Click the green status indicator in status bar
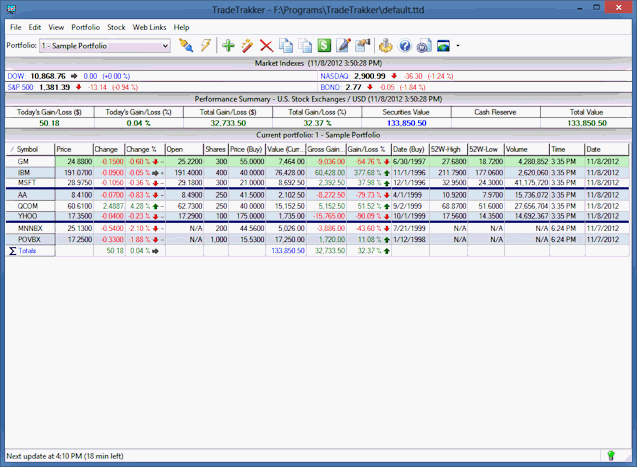 pos(611,456)
